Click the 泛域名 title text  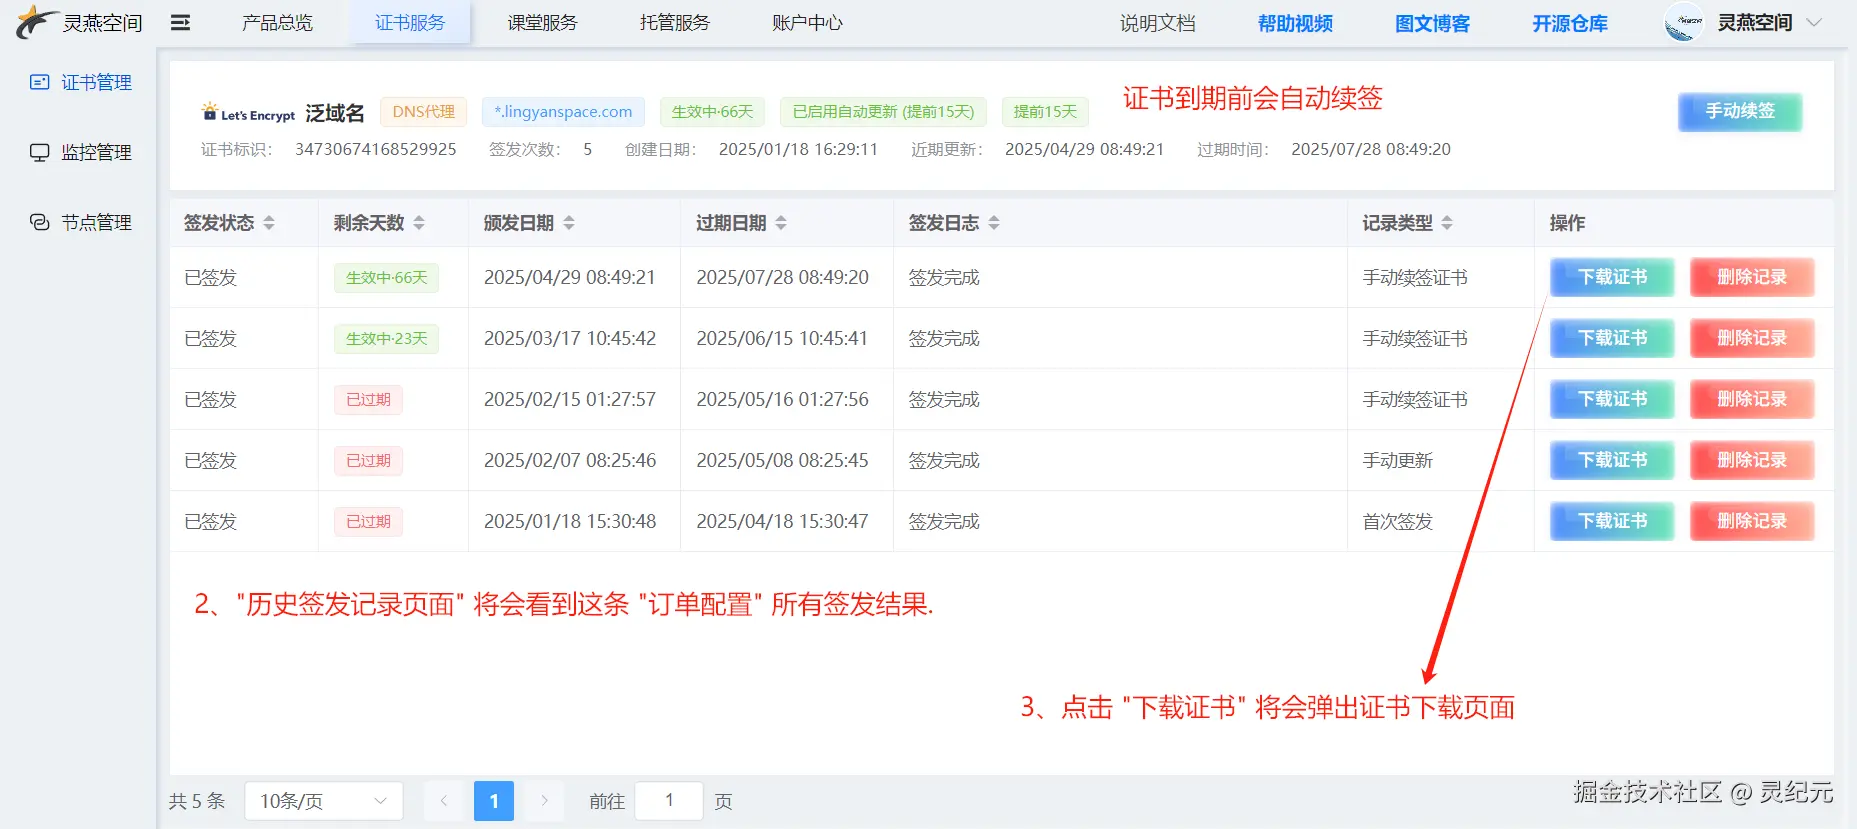point(335,113)
